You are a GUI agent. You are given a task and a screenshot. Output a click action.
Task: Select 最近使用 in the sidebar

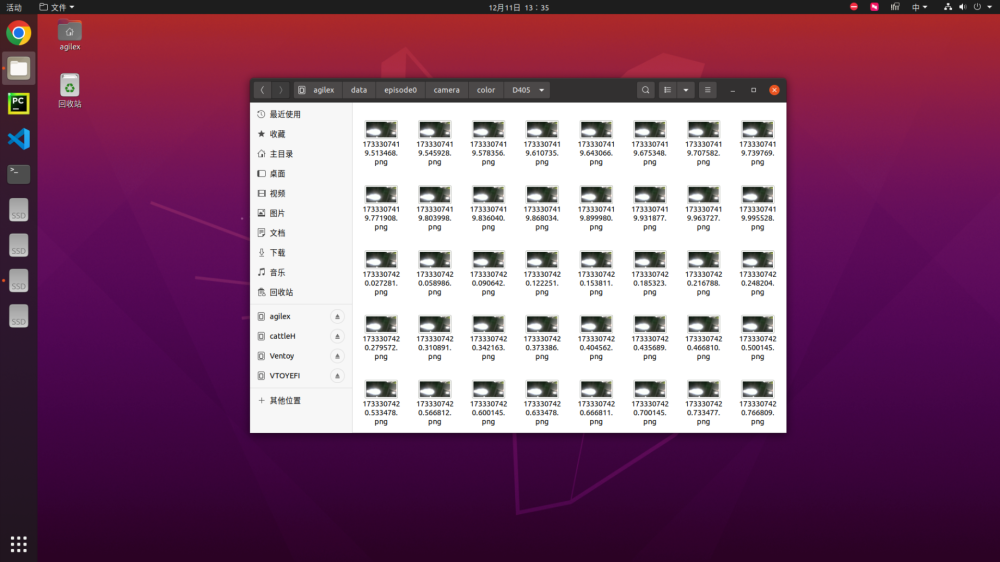pyautogui.click(x=284, y=114)
